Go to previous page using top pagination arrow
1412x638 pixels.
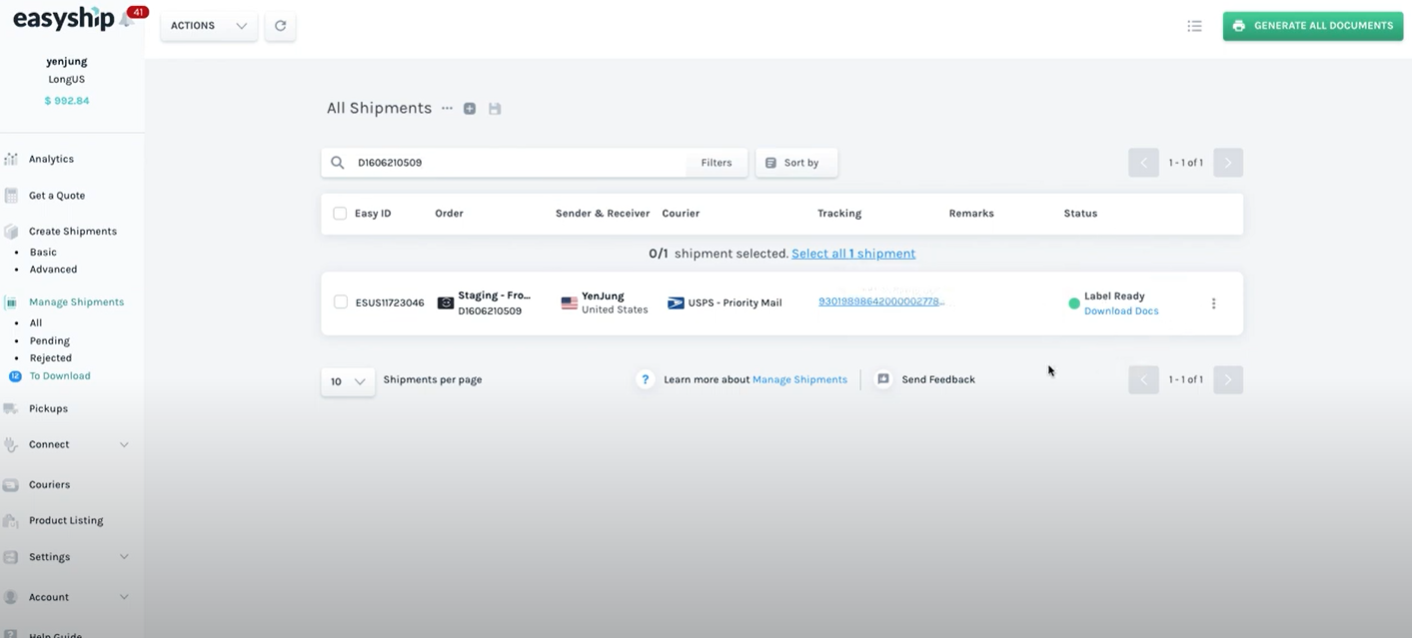click(1143, 163)
